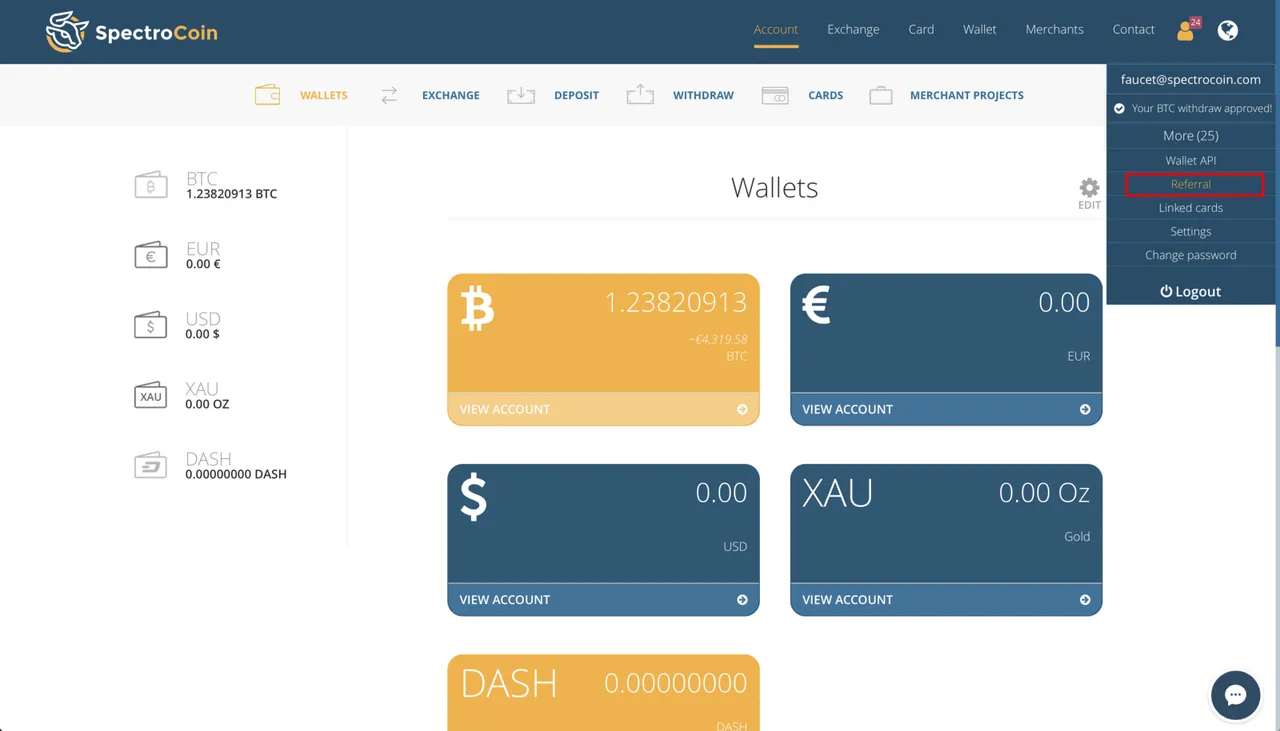Select XAU 0.00 OZ sidebar entry
The width and height of the screenshot is (1280, 731).
pos(182,395)
